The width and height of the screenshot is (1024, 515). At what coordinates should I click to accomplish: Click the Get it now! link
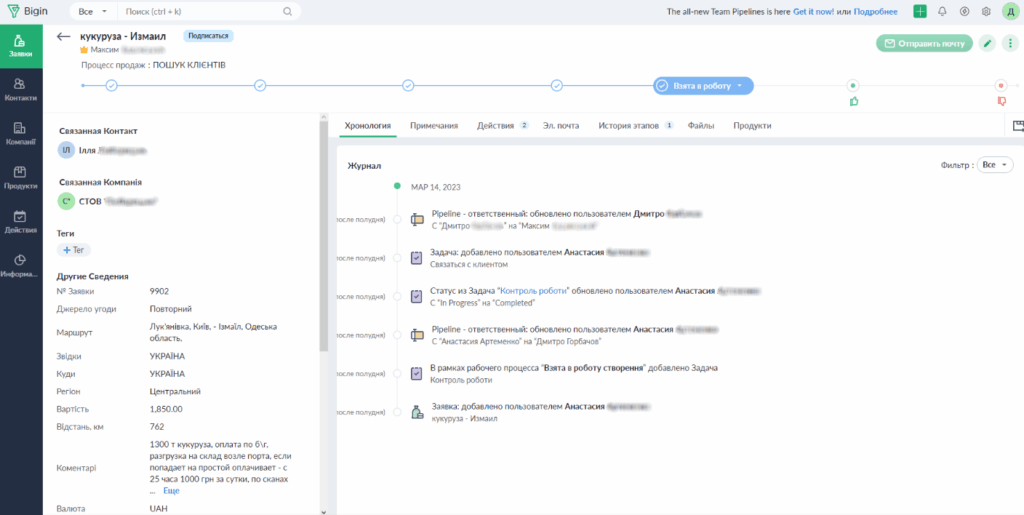tap(814, 12)
